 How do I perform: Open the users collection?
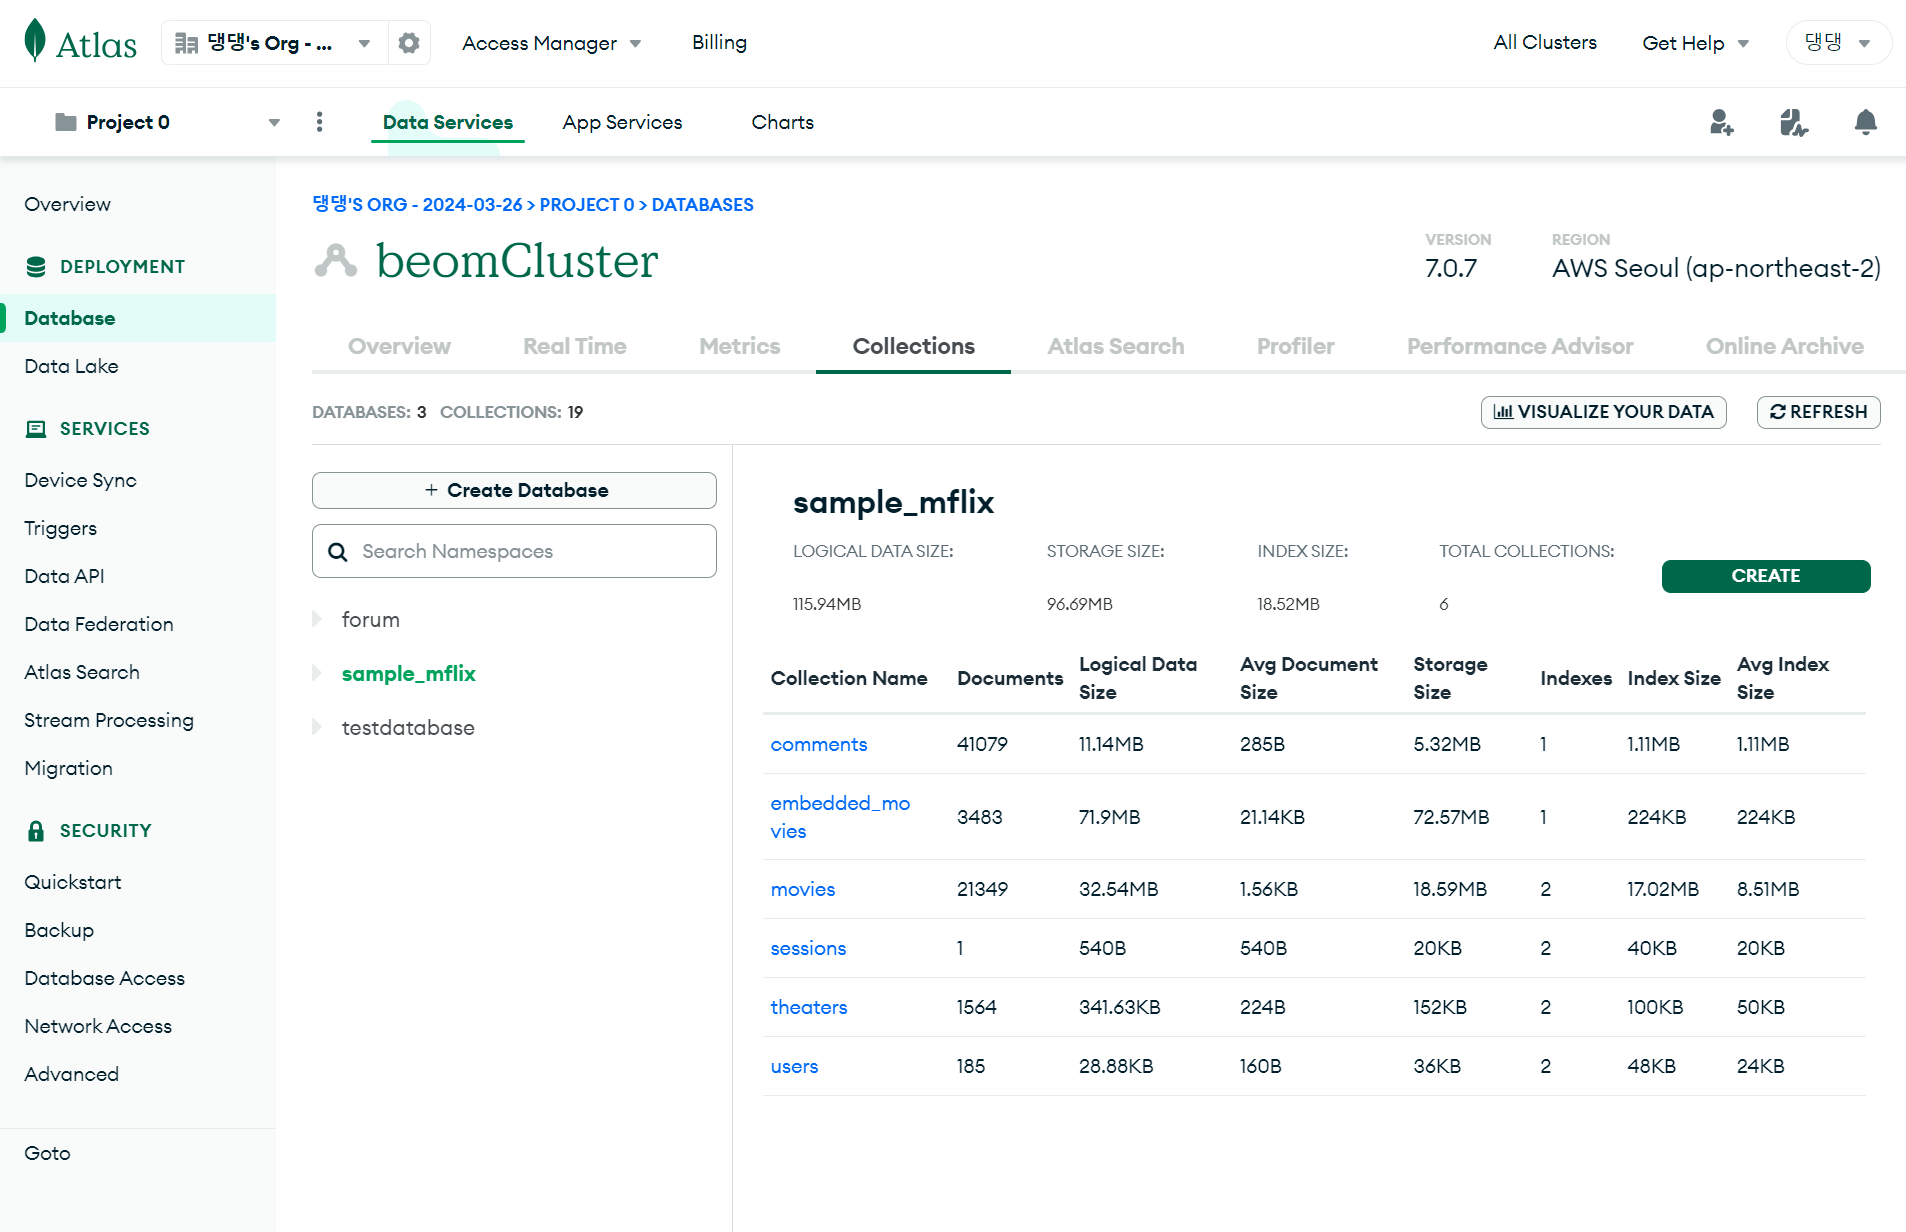[x=794, y=1066]
